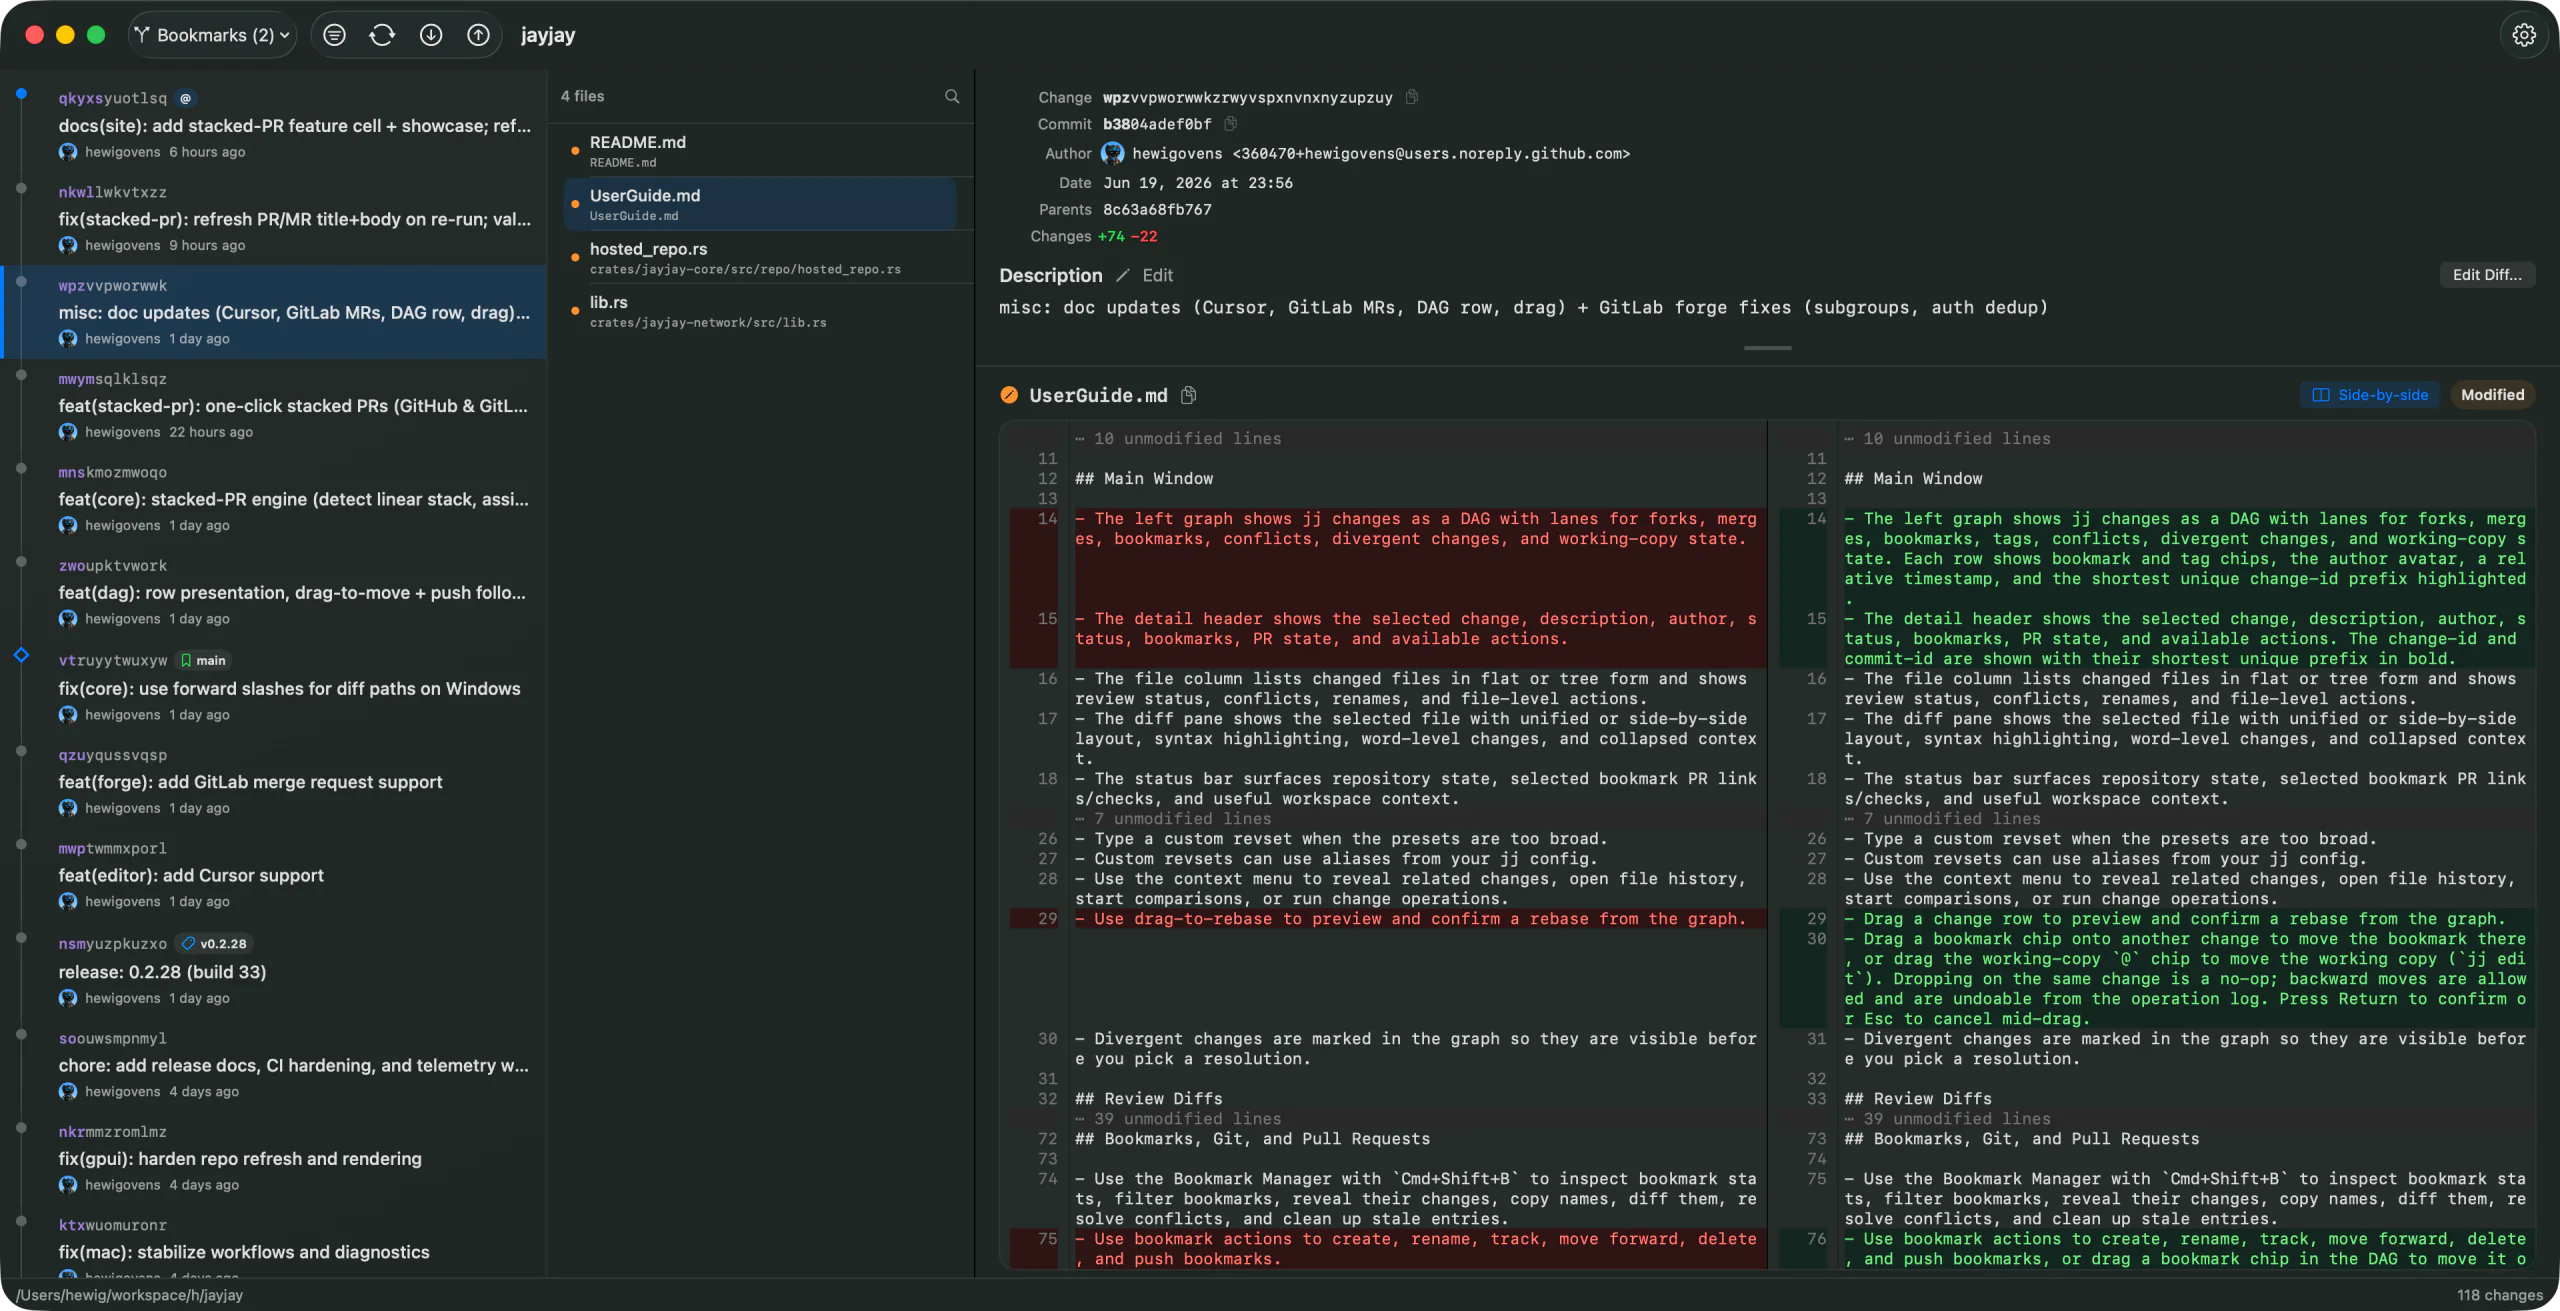Select change wpzvvpworwwk misc doc updates

275,312
